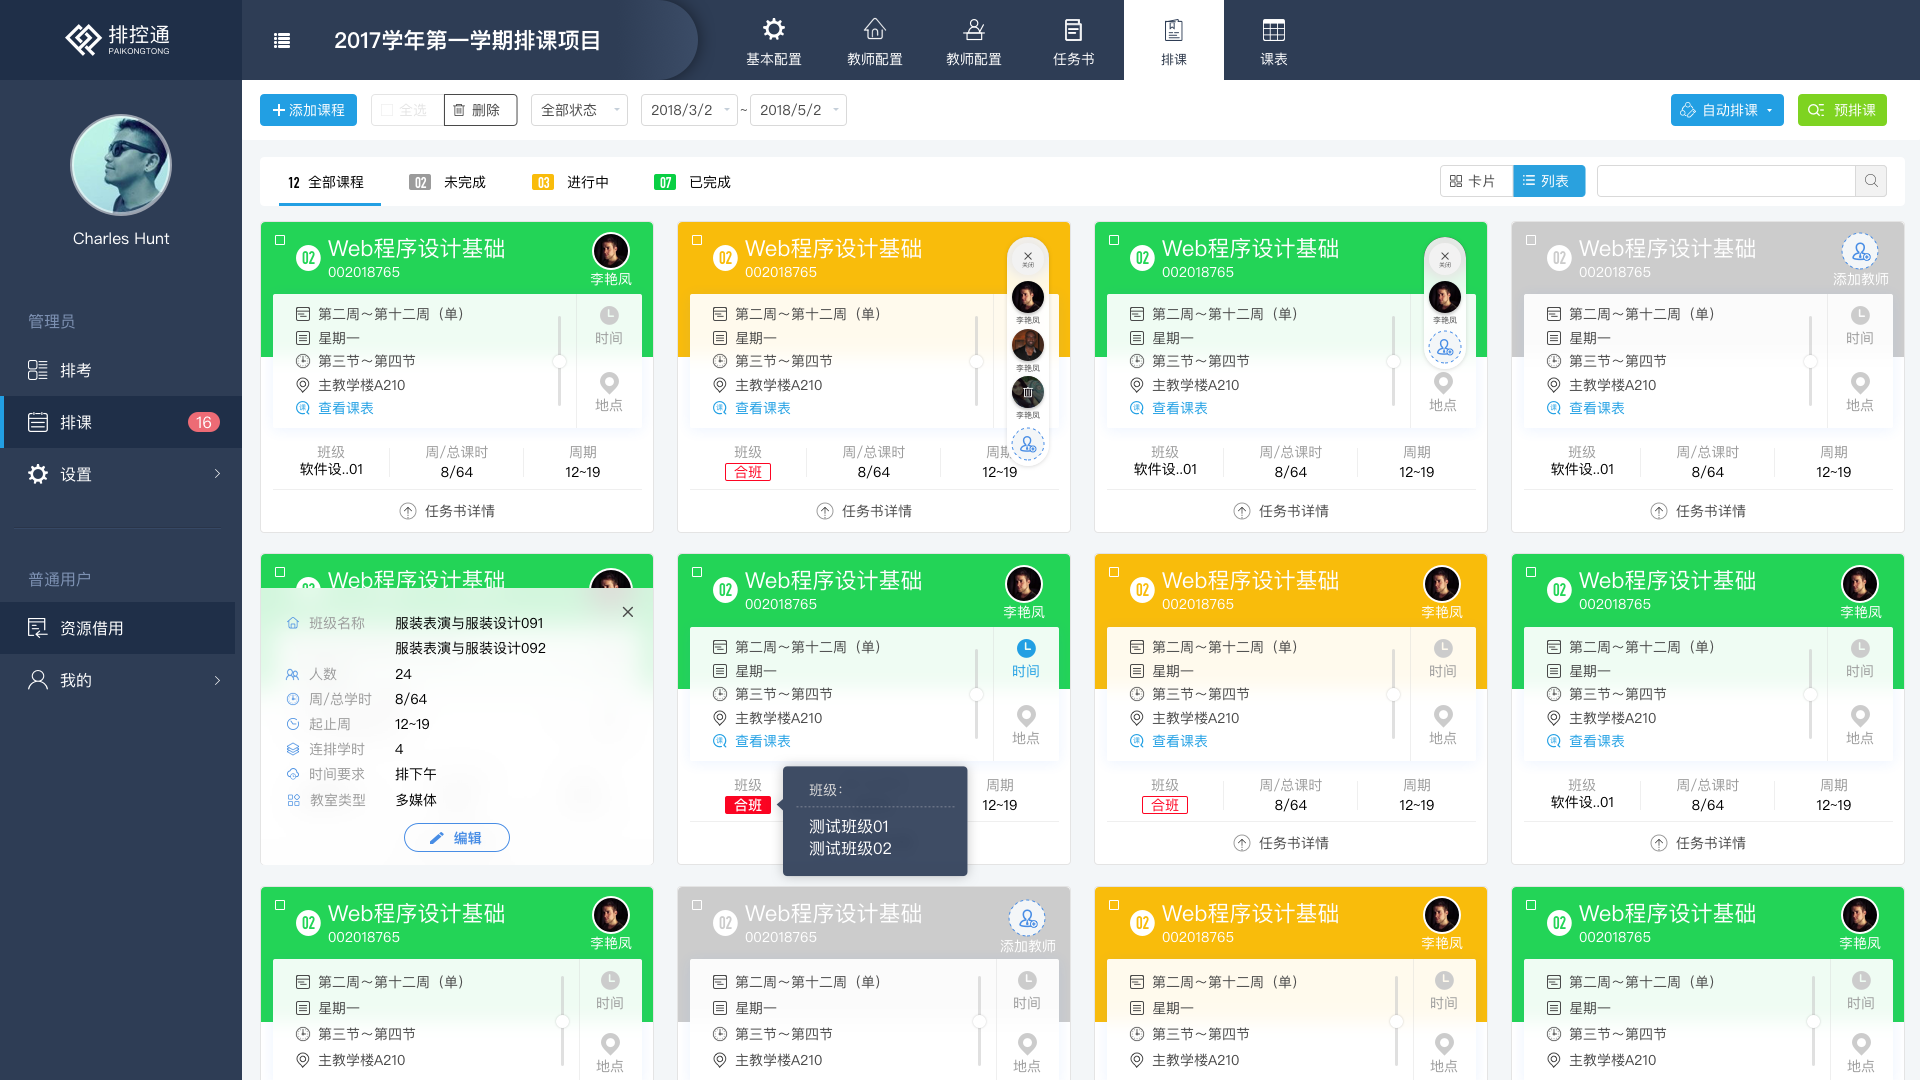Switch to 卡片 card view
This screenshot has height=1080, width=1920.
1476,181
